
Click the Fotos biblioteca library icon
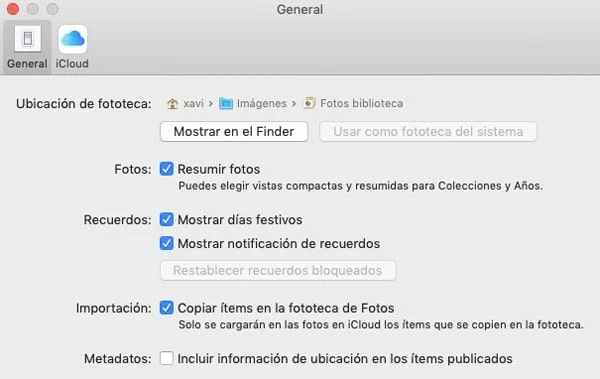(x=309, y=103)
